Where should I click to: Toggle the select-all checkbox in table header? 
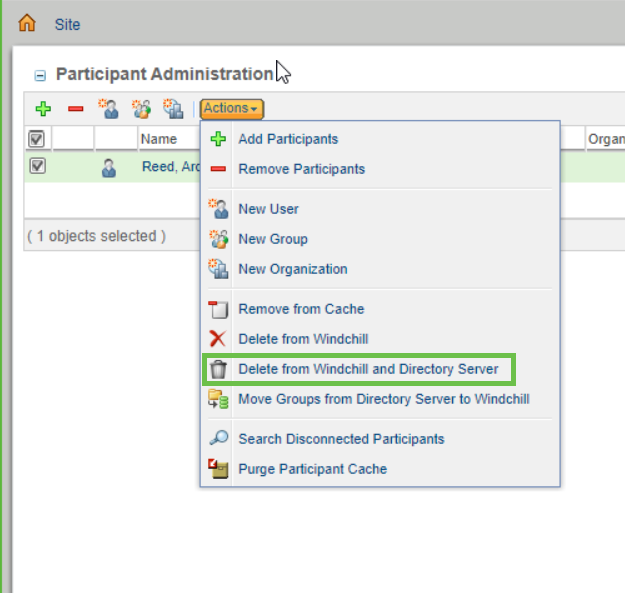tap(37, 139)
